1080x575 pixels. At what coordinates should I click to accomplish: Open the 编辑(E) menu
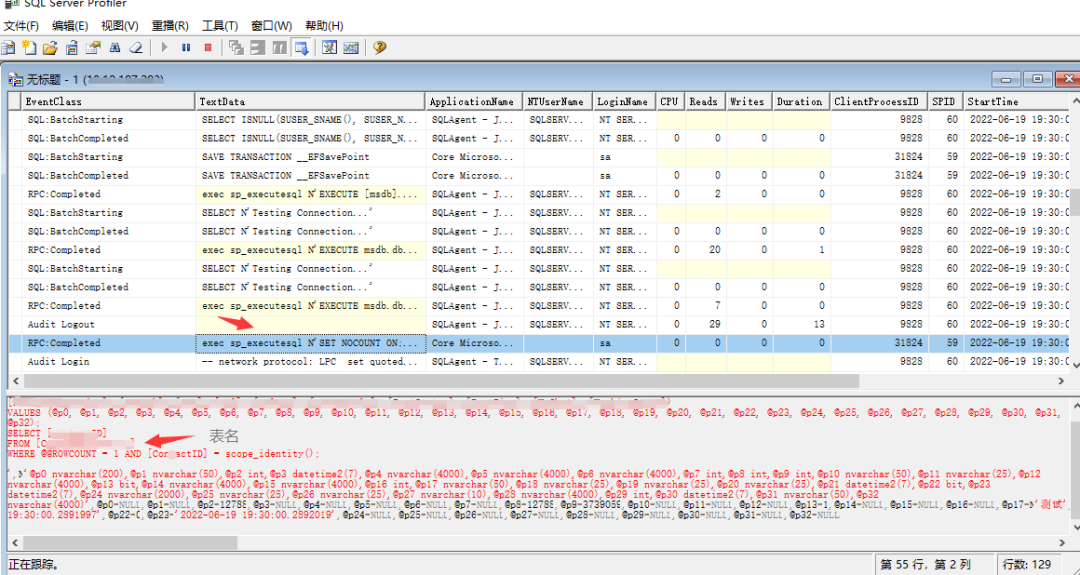(x=70, y=25)
